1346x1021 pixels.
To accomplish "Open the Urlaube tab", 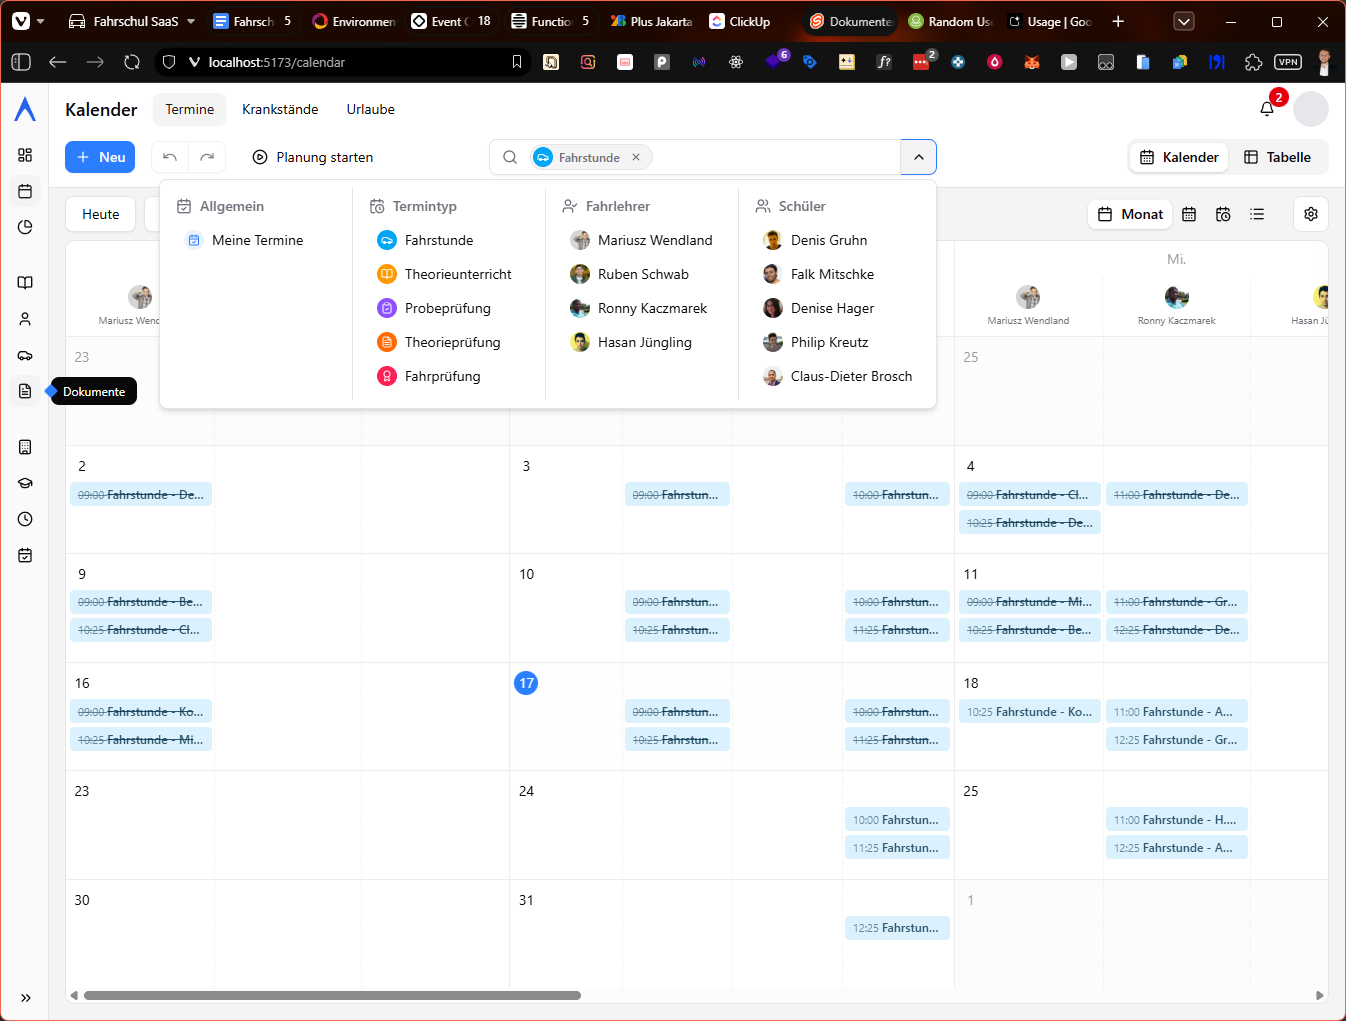I will pos(370,109).
